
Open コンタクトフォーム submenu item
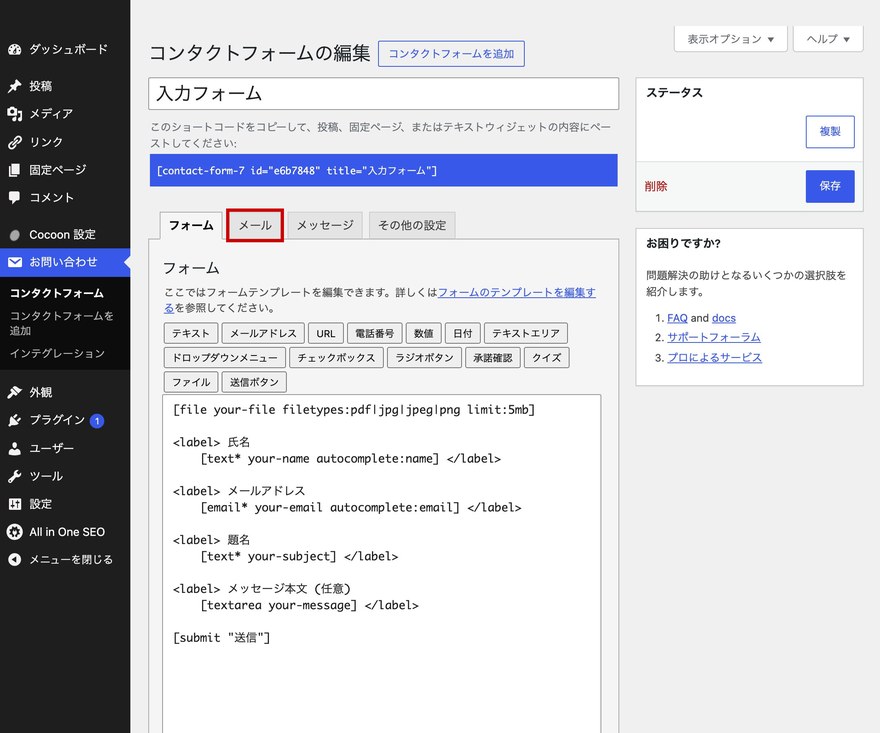57,293
